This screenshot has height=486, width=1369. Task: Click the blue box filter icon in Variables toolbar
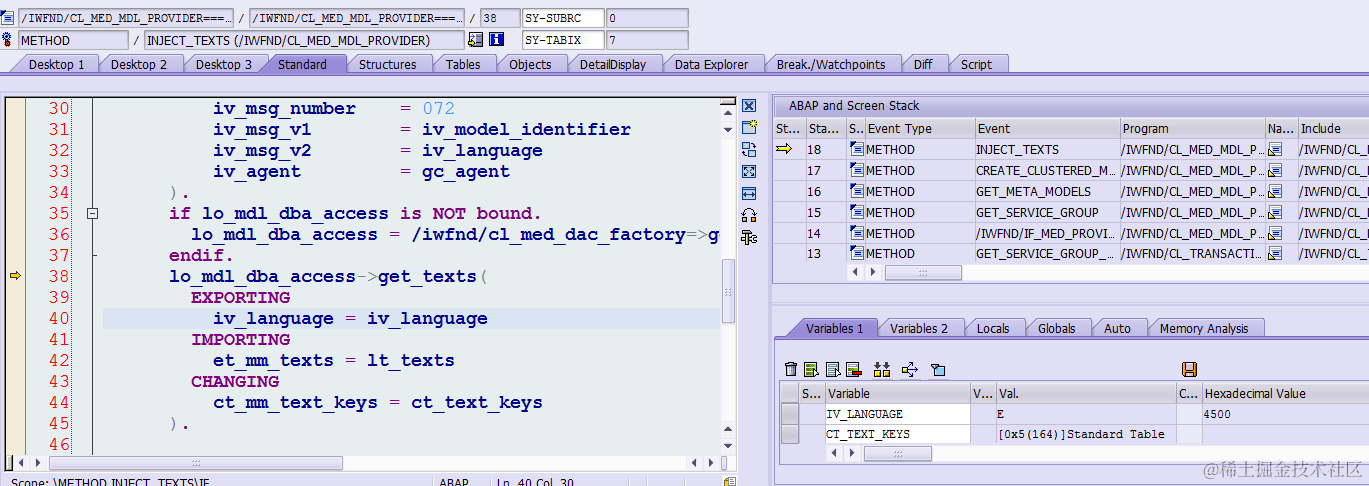937,370
